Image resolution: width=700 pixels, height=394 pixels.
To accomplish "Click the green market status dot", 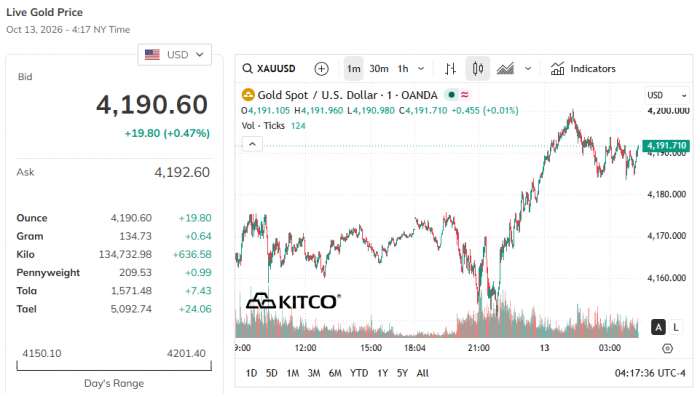I will click(451, 95).
